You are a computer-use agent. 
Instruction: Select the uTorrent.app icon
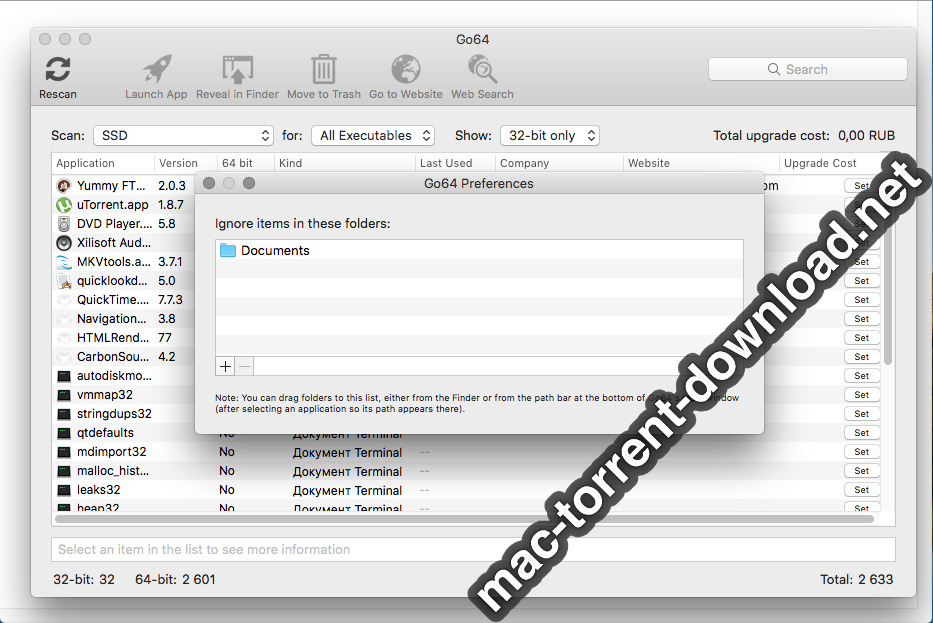64,205
